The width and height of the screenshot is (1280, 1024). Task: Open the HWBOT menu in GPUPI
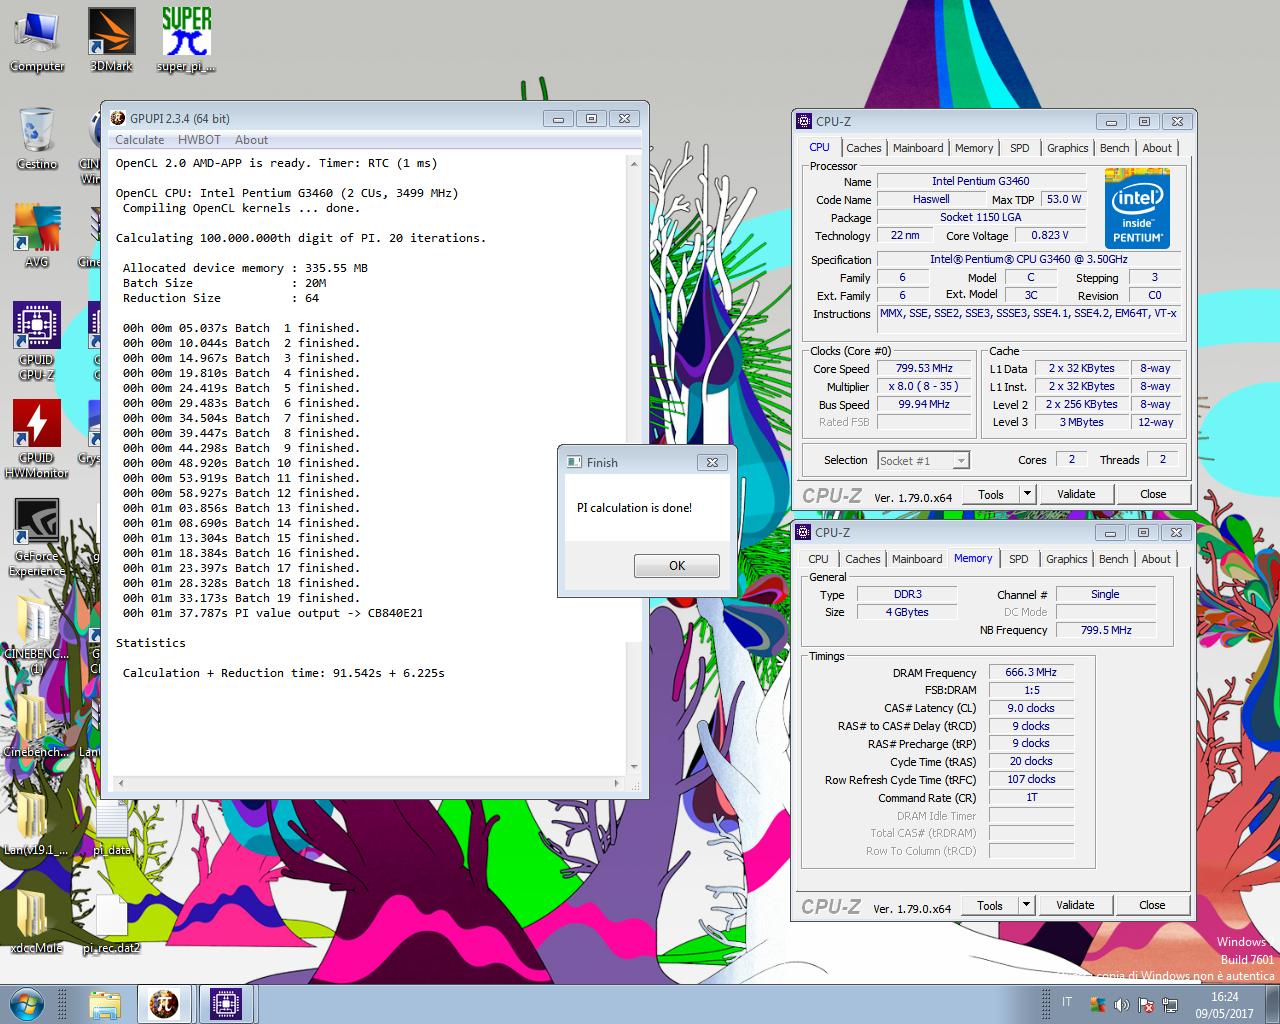[x=199, y=140]
